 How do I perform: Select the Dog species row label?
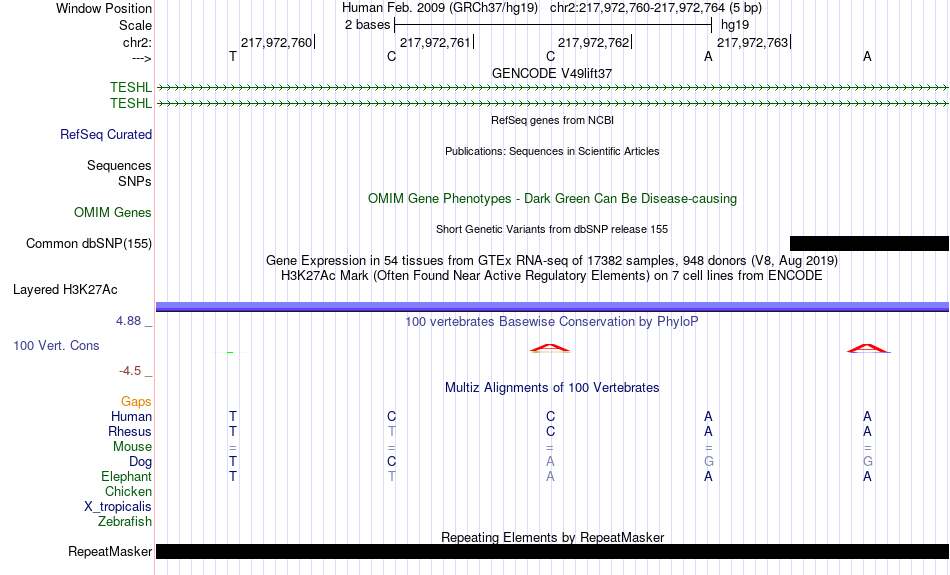click(x=141, y=462)
